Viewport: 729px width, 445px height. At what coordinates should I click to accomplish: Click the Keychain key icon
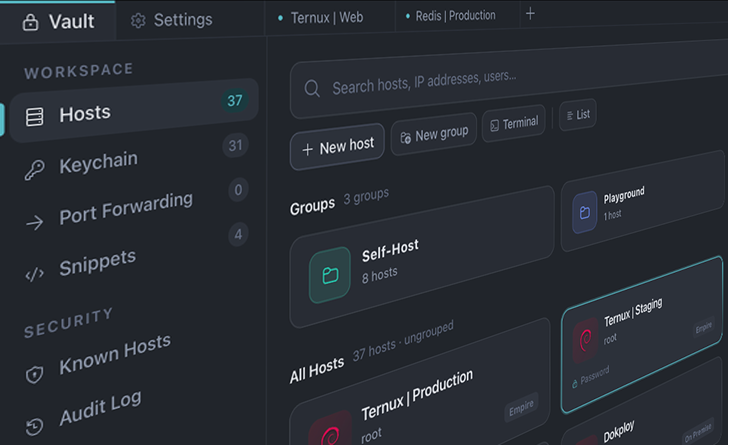pyautogui.click(x=34, y=170)
